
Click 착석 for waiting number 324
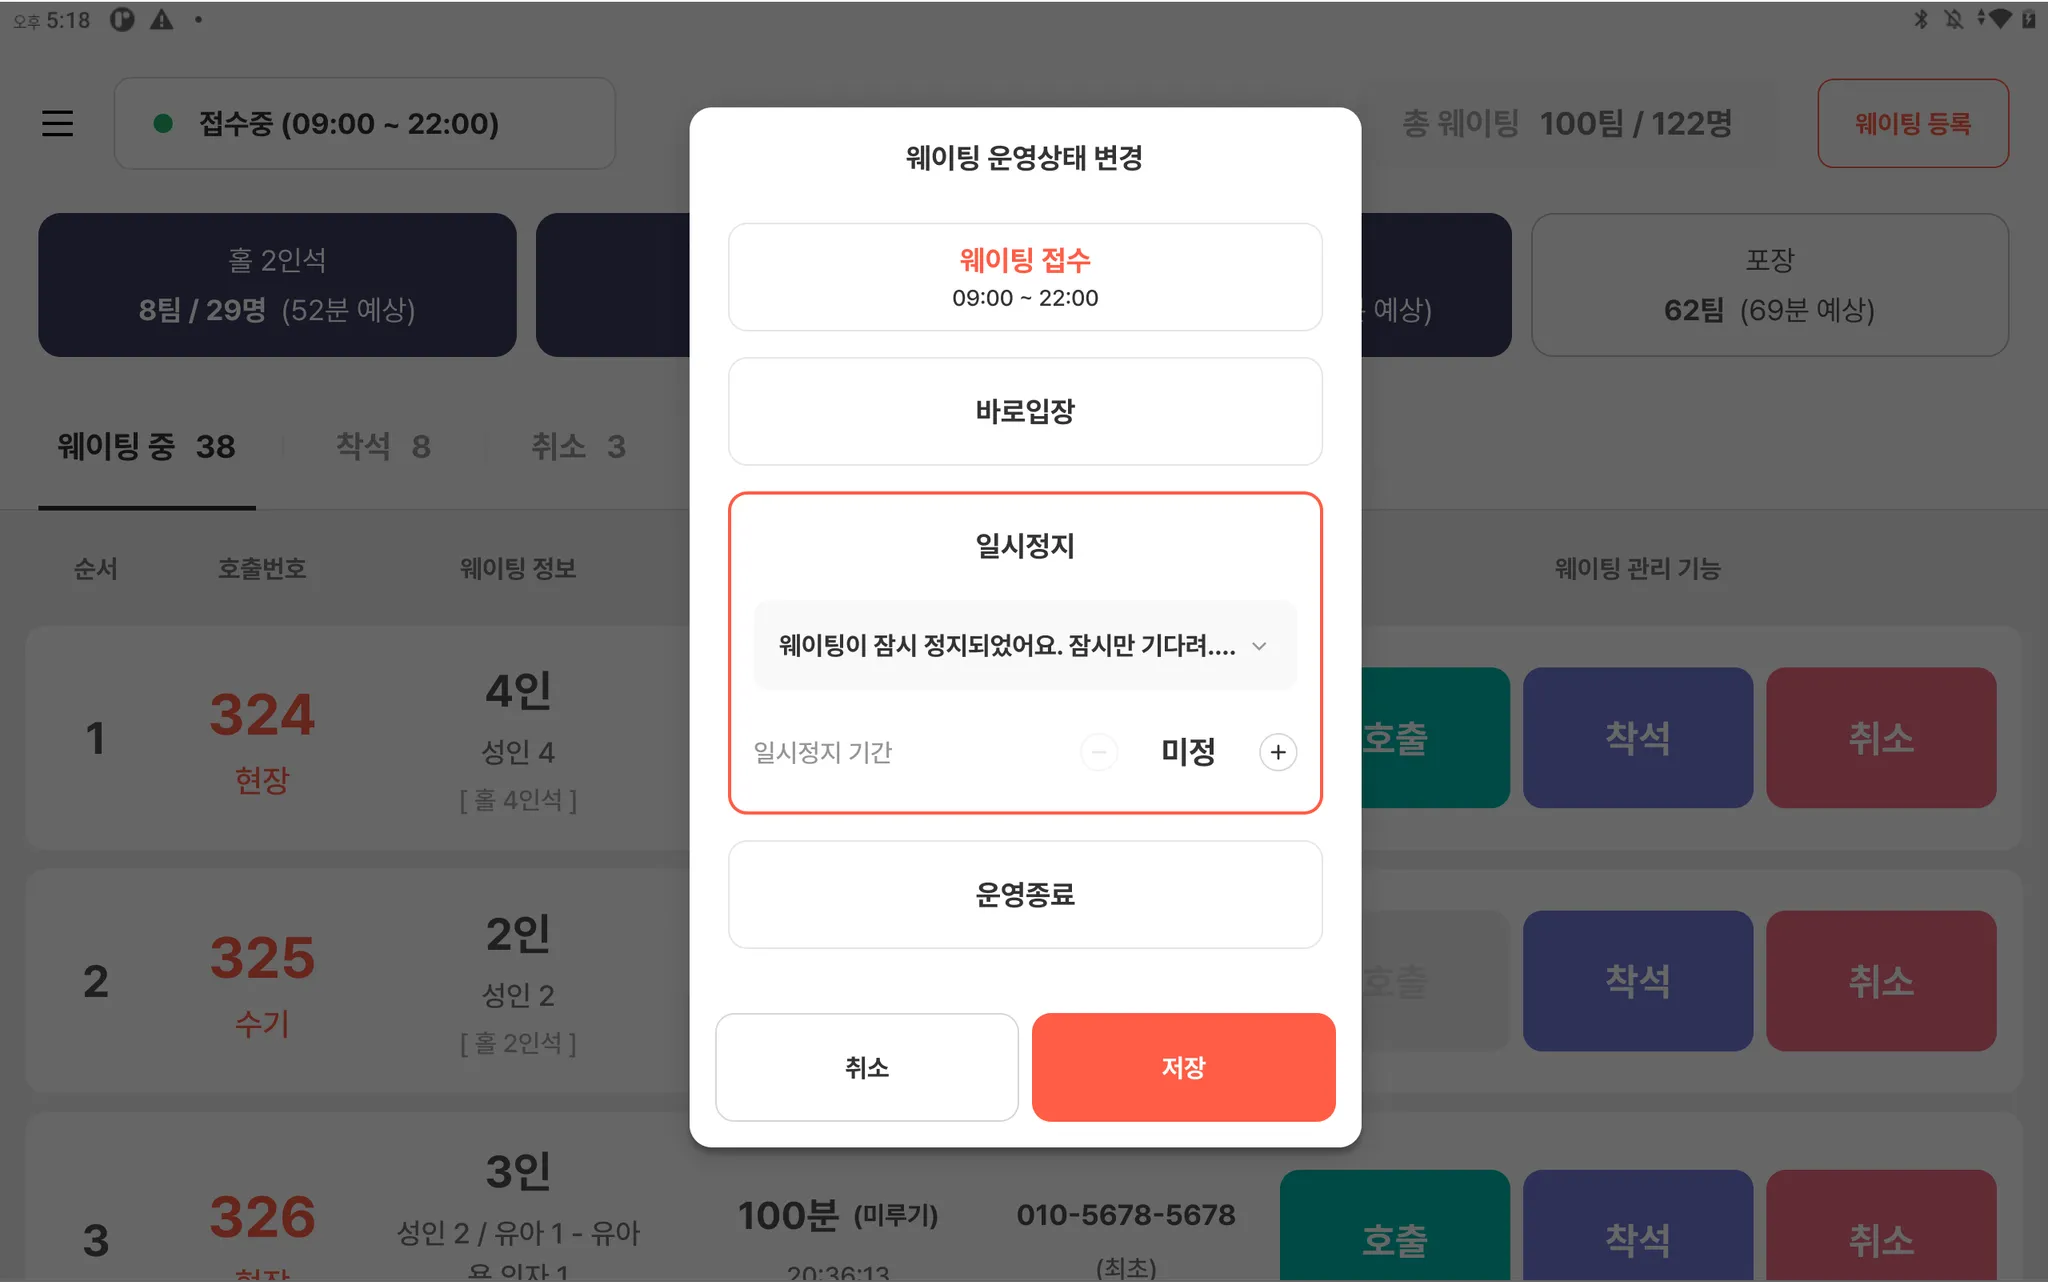click(x=1637, y=738)
